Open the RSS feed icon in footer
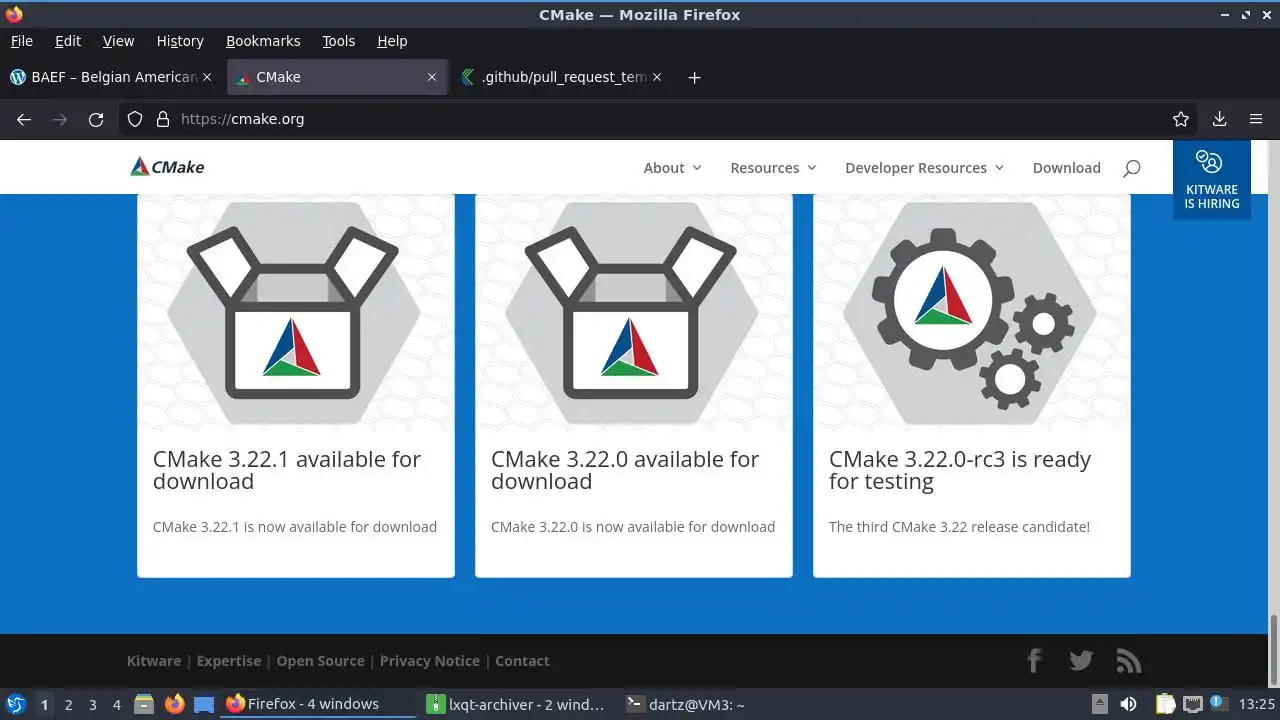 1129,661
